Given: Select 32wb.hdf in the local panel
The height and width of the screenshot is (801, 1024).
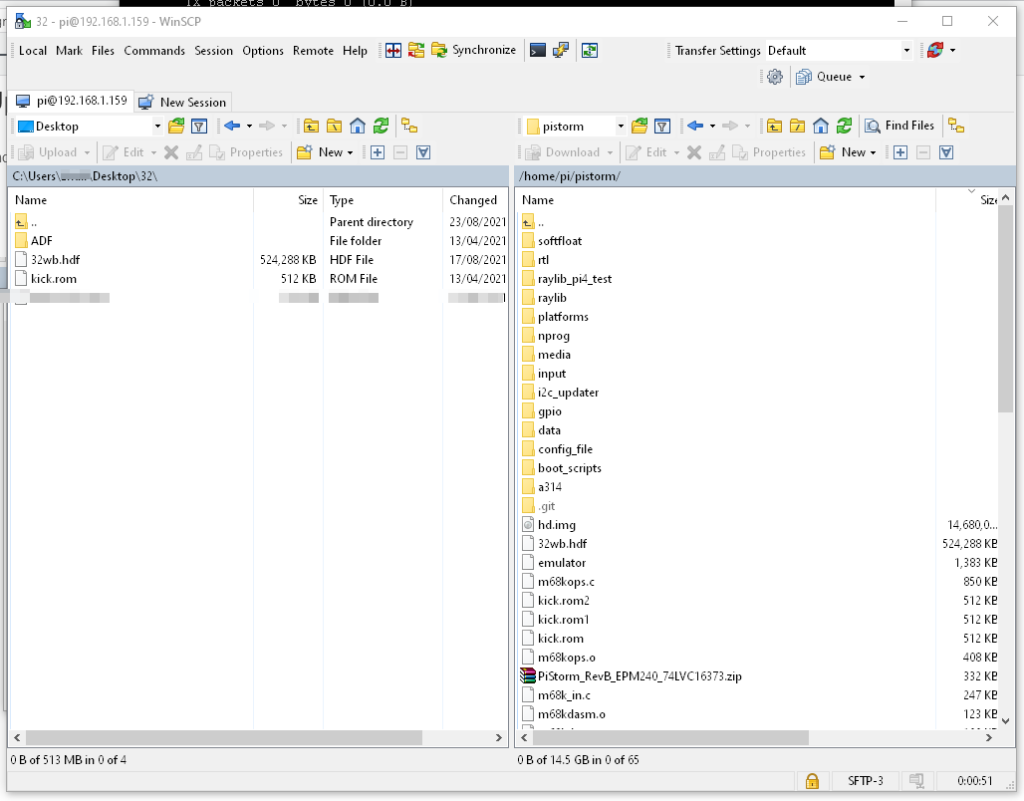Looking at the screenshot, I should click(x=56, y=260).
